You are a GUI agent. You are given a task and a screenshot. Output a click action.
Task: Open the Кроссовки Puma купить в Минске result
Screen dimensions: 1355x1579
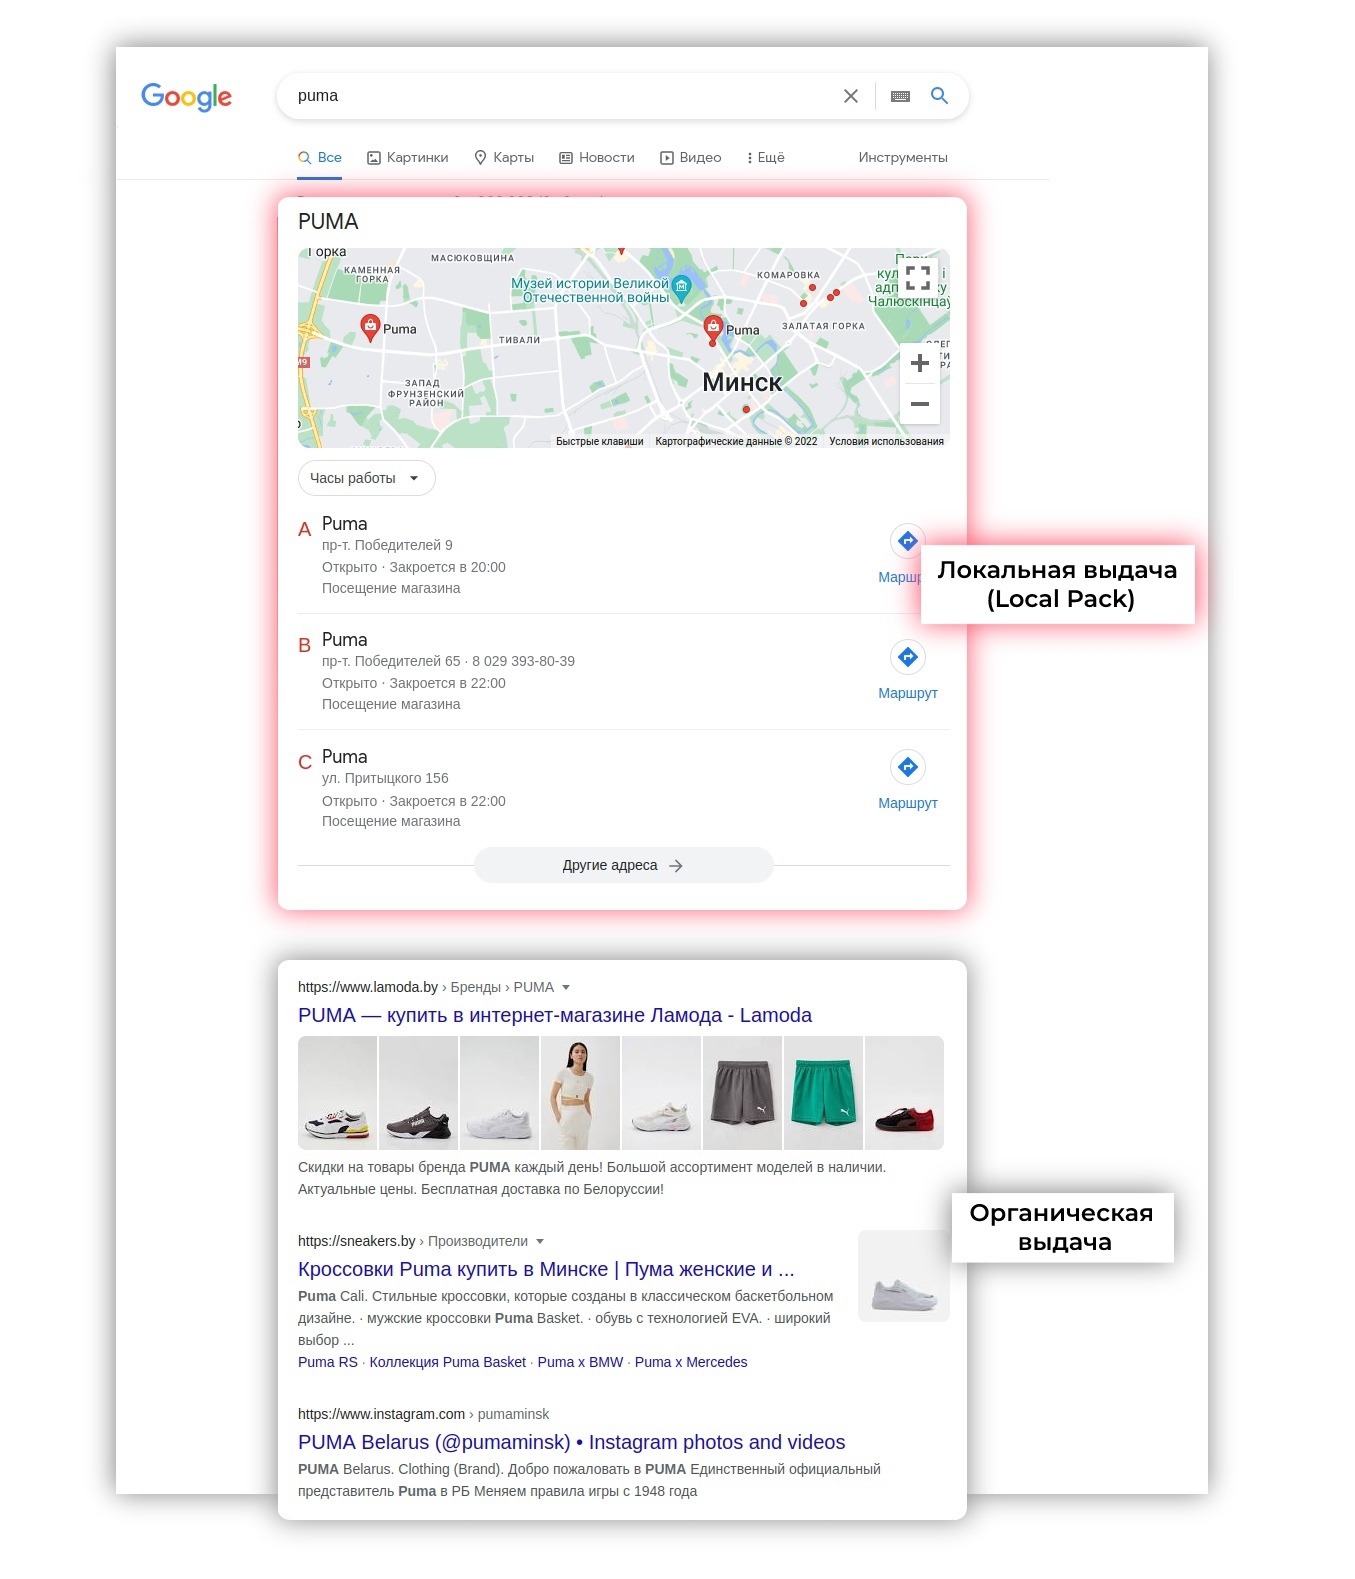point(546,1269)
